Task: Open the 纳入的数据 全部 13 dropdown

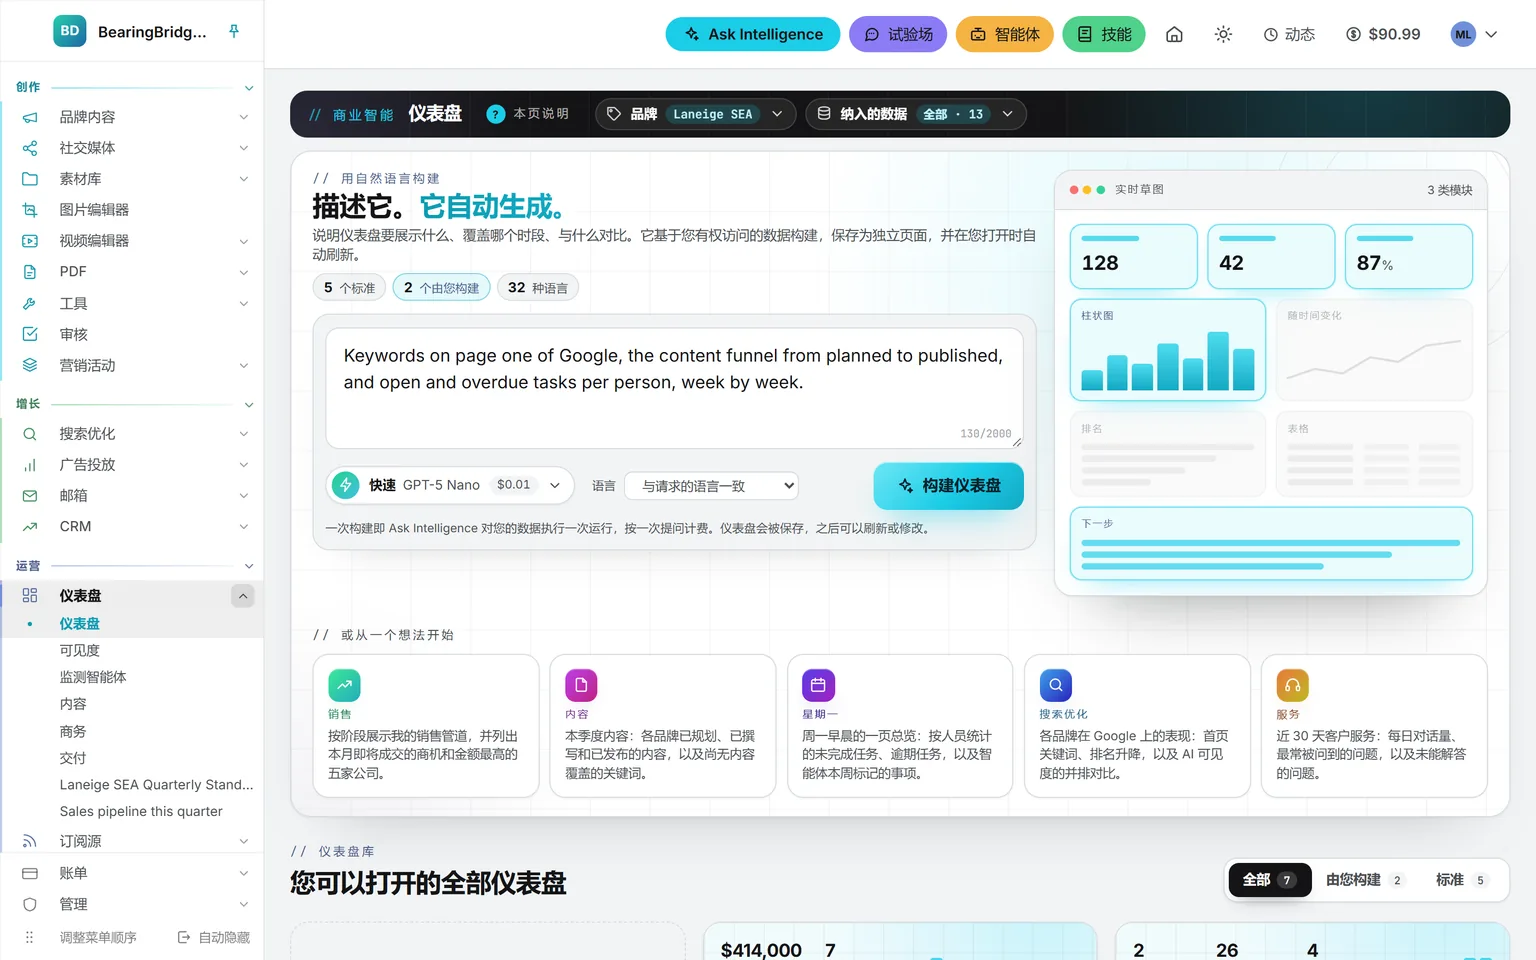Action: (916, 114)
